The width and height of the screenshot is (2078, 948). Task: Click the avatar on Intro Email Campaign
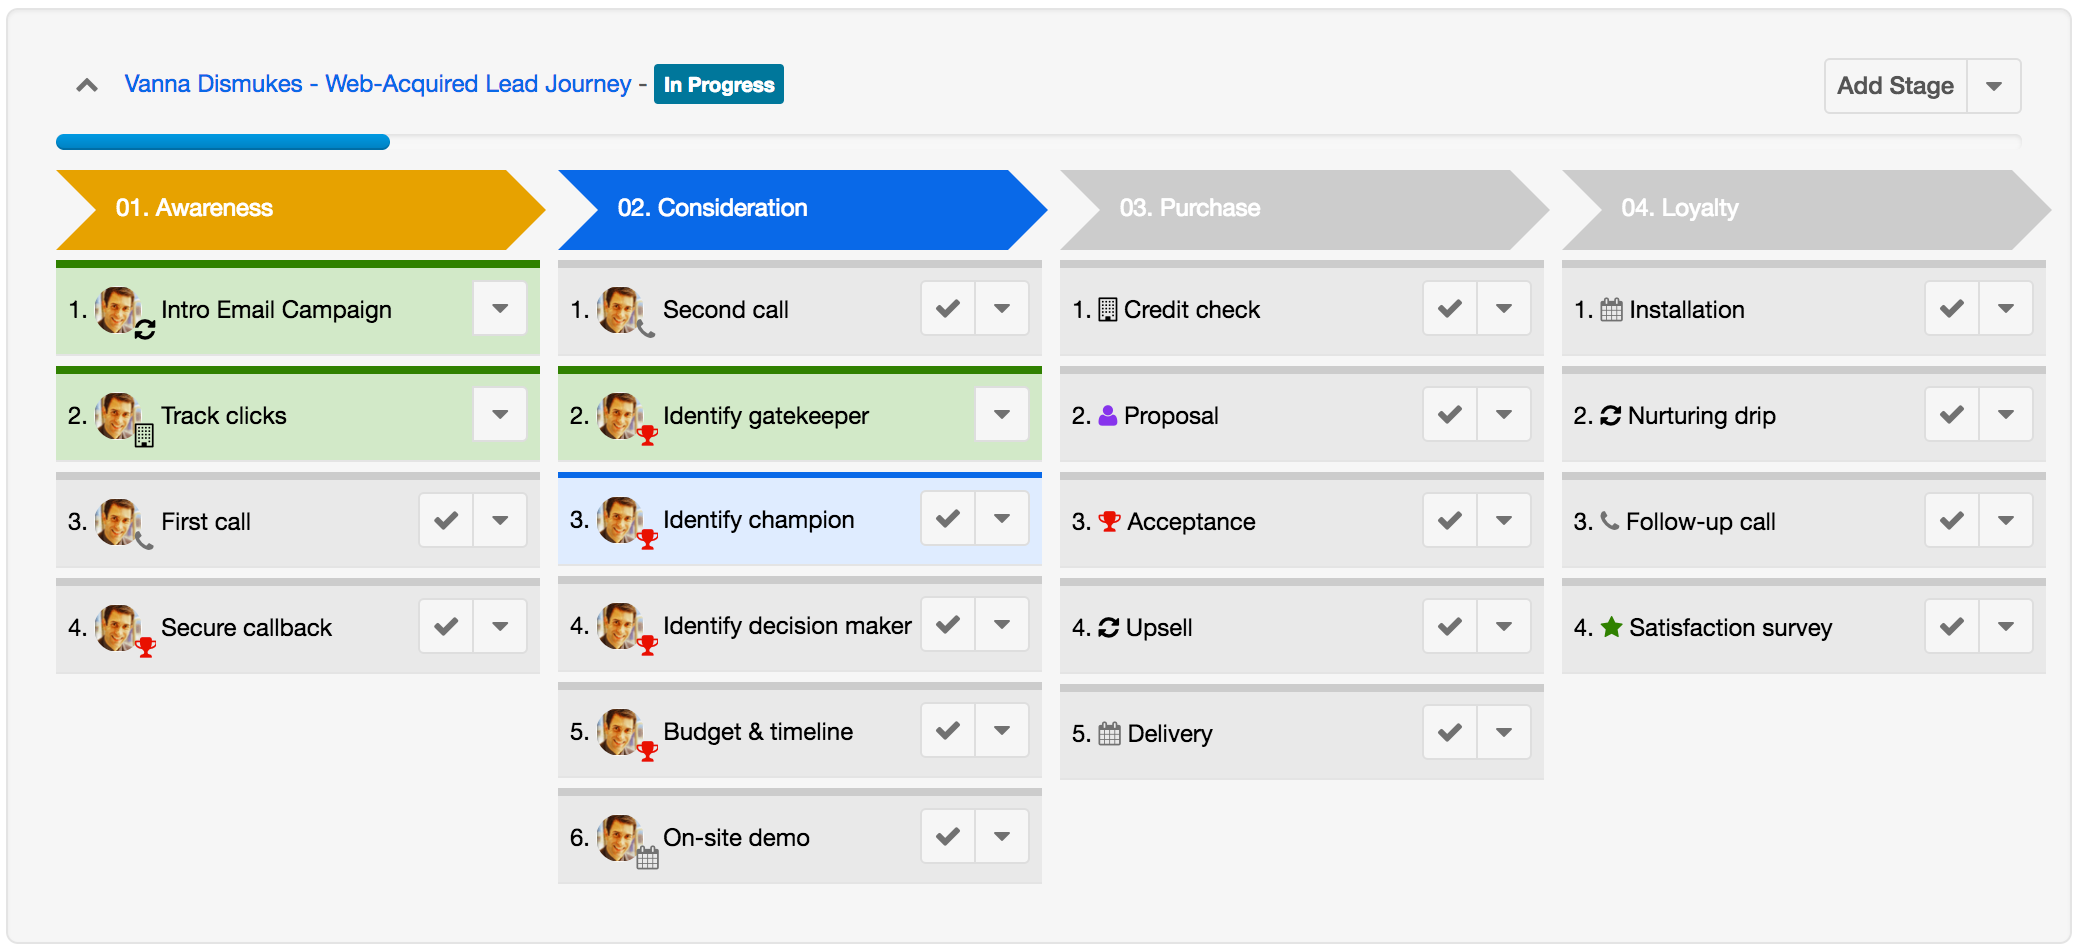pos(118,309)
